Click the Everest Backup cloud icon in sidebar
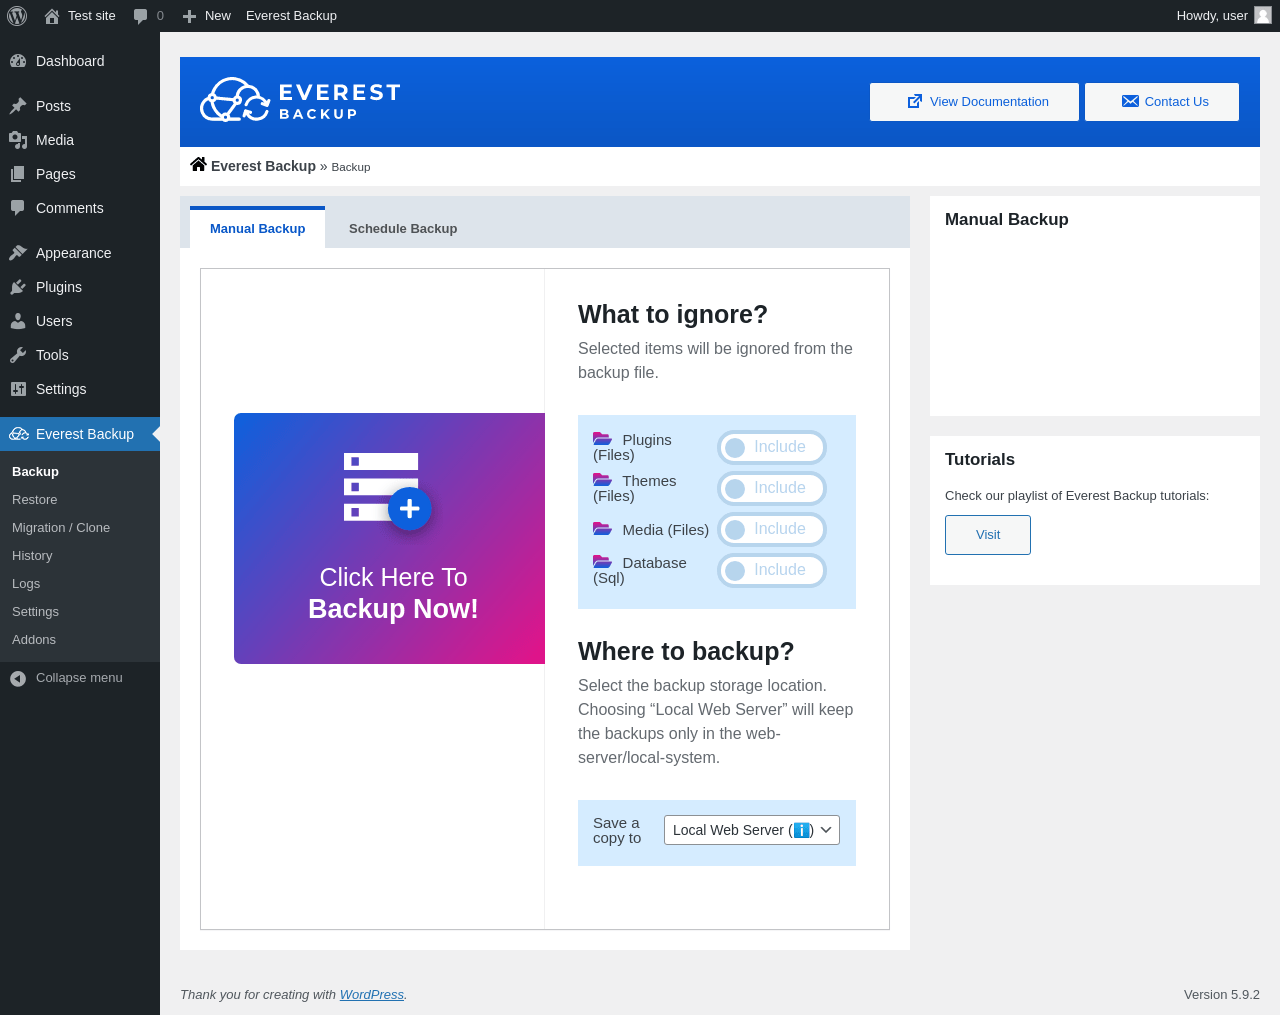1280x1015 pixels. pos(19,434)
